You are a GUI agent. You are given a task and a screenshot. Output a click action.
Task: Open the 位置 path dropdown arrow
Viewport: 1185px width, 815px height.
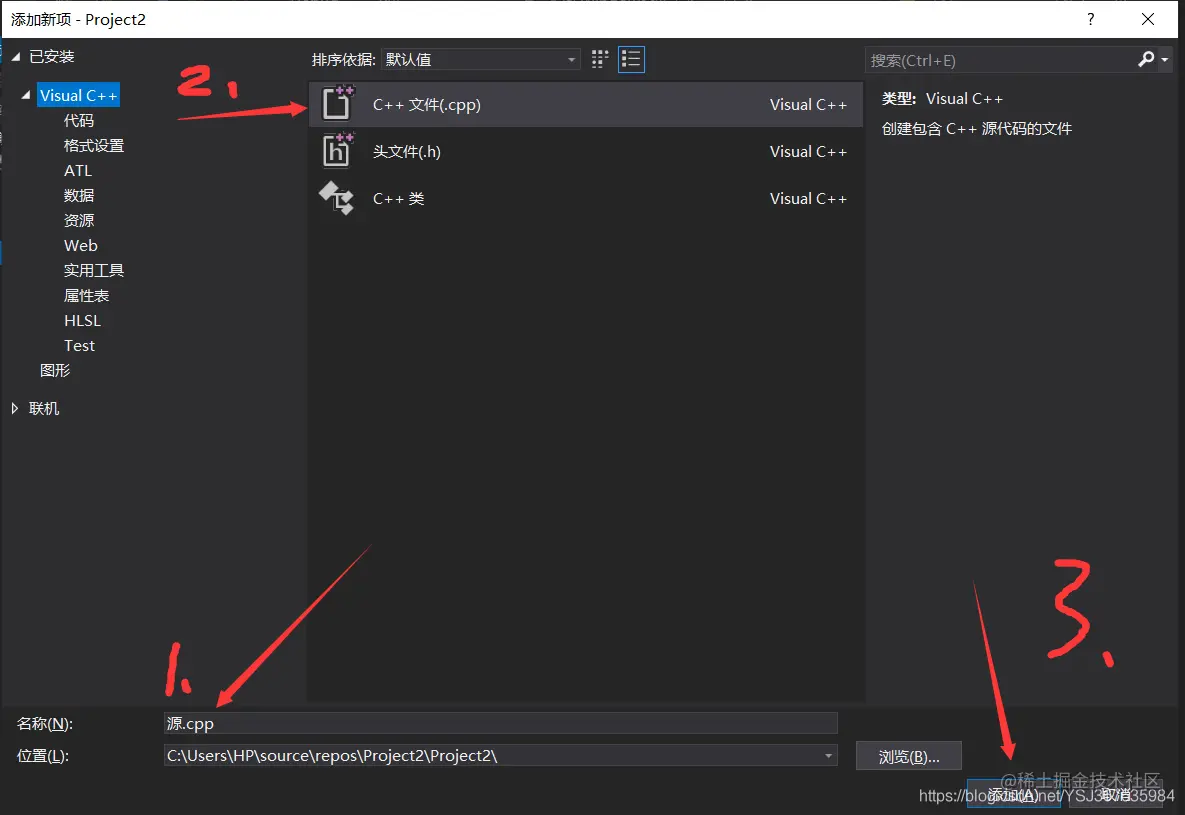point(828,755)
